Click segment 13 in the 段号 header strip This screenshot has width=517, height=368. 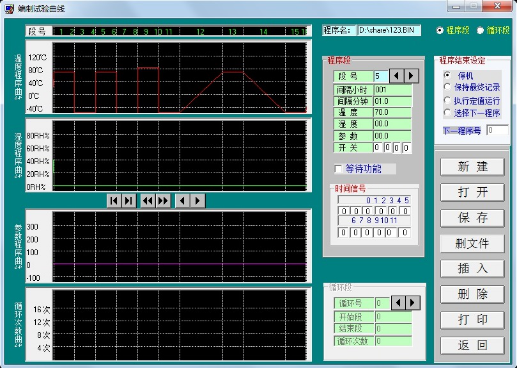(232, 32)
